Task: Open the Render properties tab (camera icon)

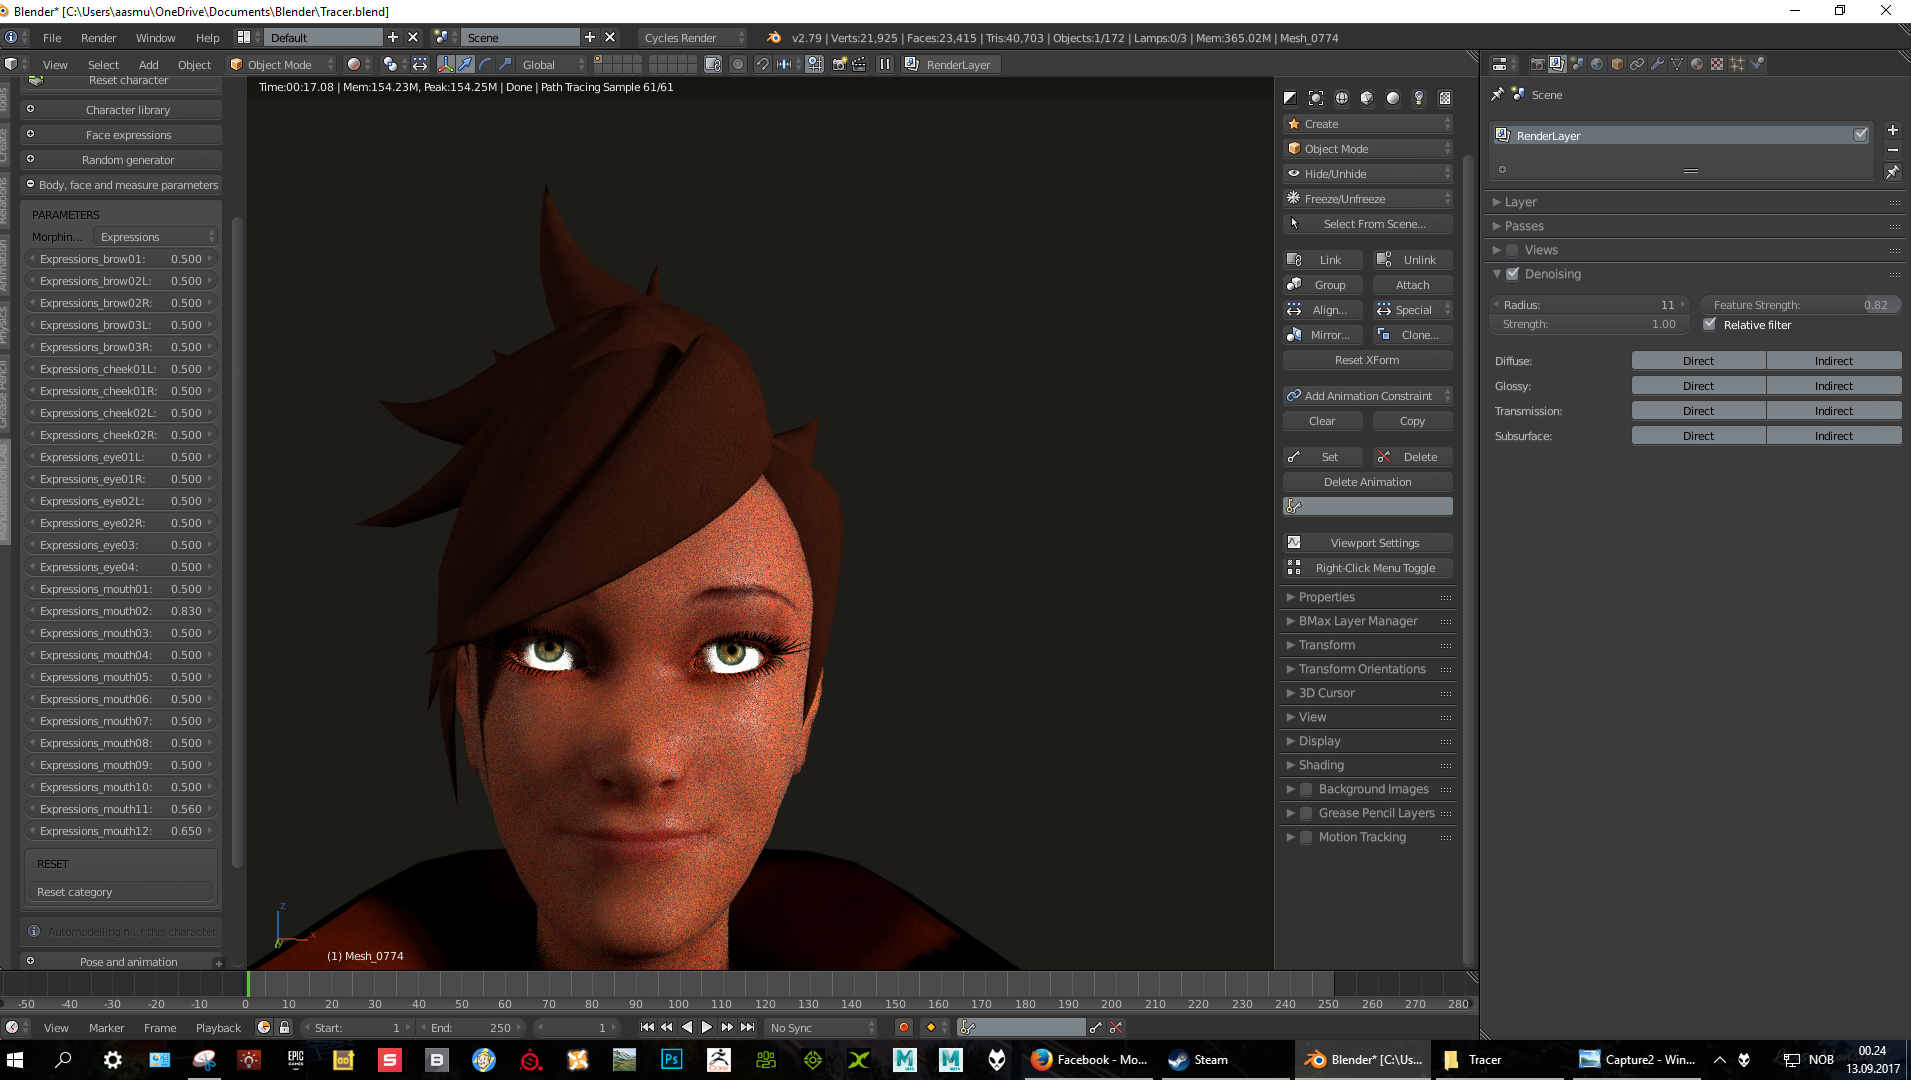Action: (x=1537, y=64)
